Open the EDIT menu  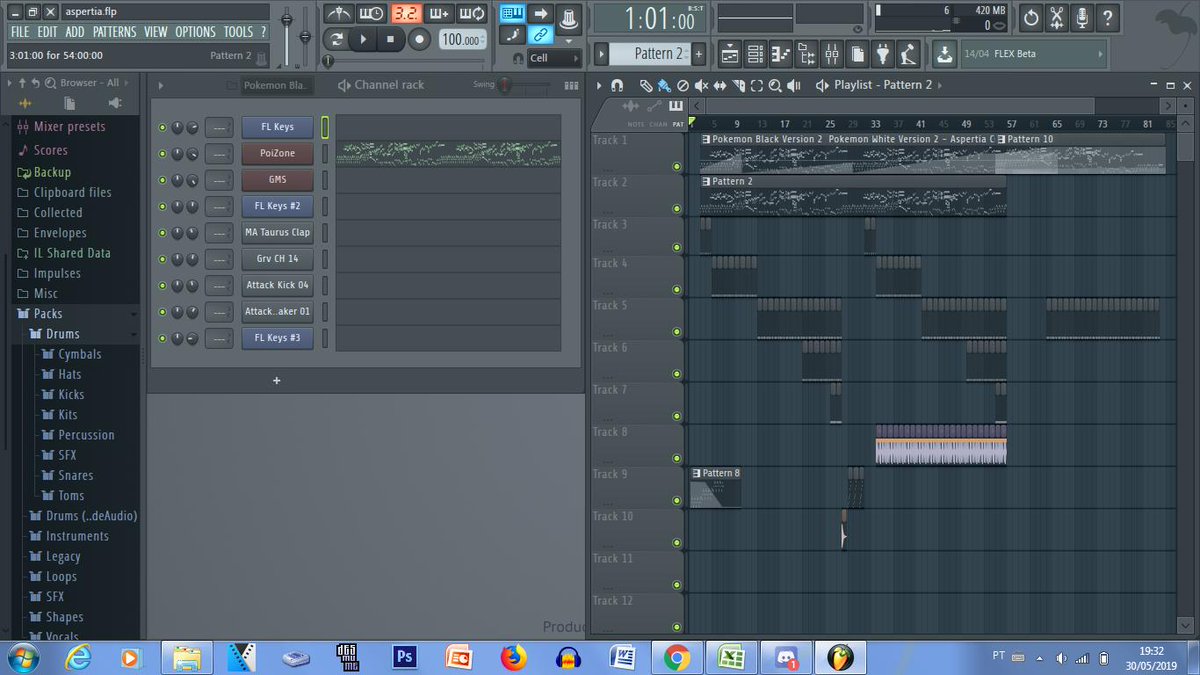point(47,32)
